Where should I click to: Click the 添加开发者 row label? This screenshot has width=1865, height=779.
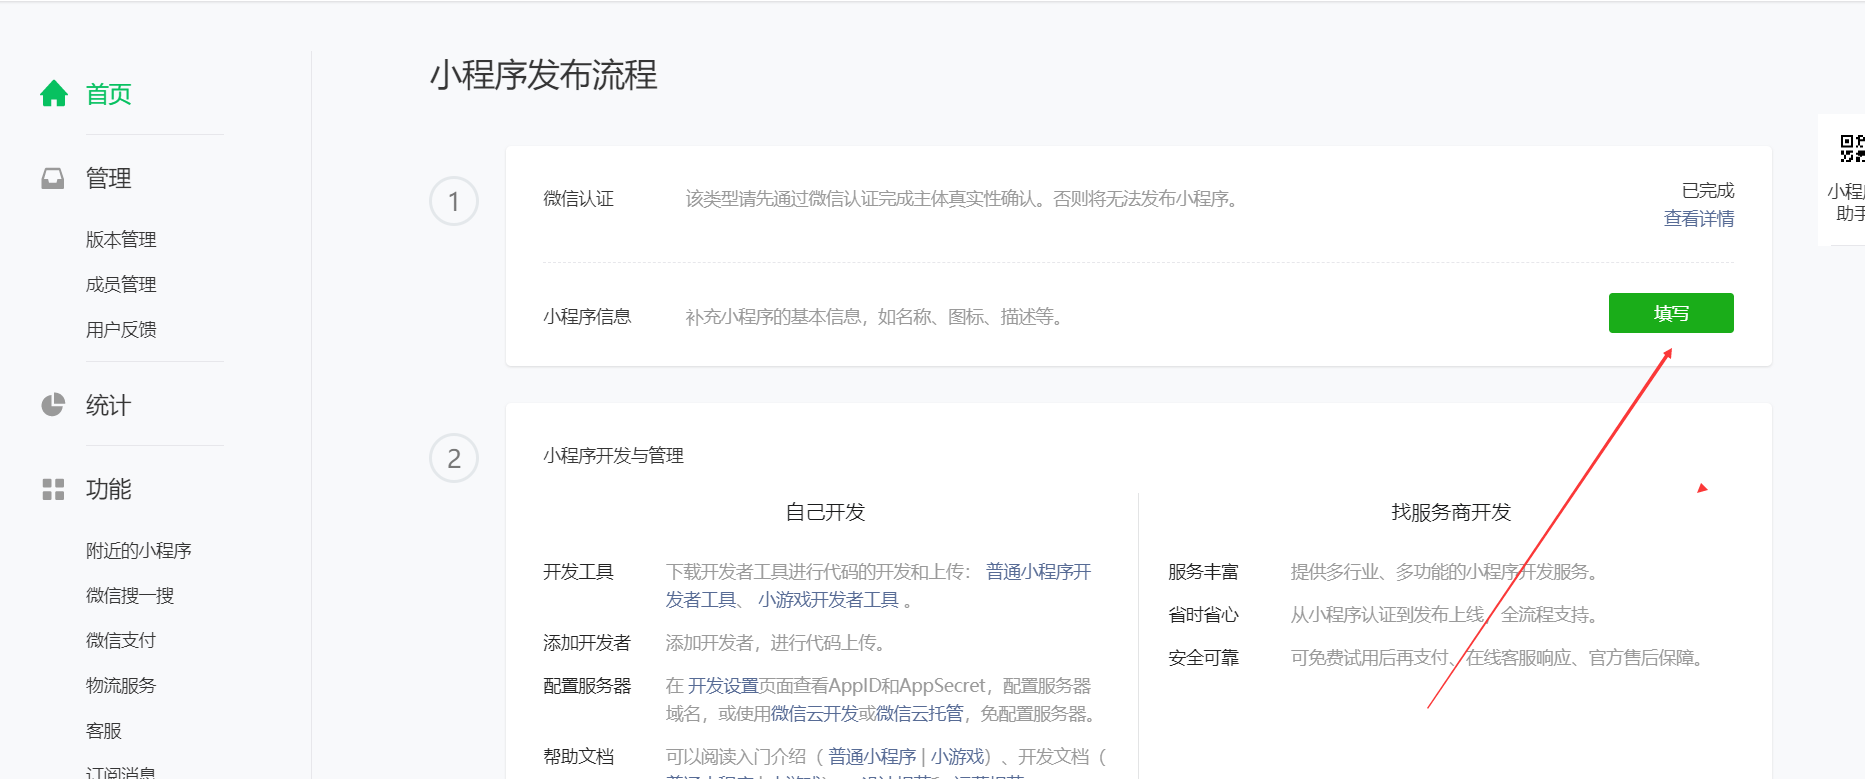pos(587,642)
